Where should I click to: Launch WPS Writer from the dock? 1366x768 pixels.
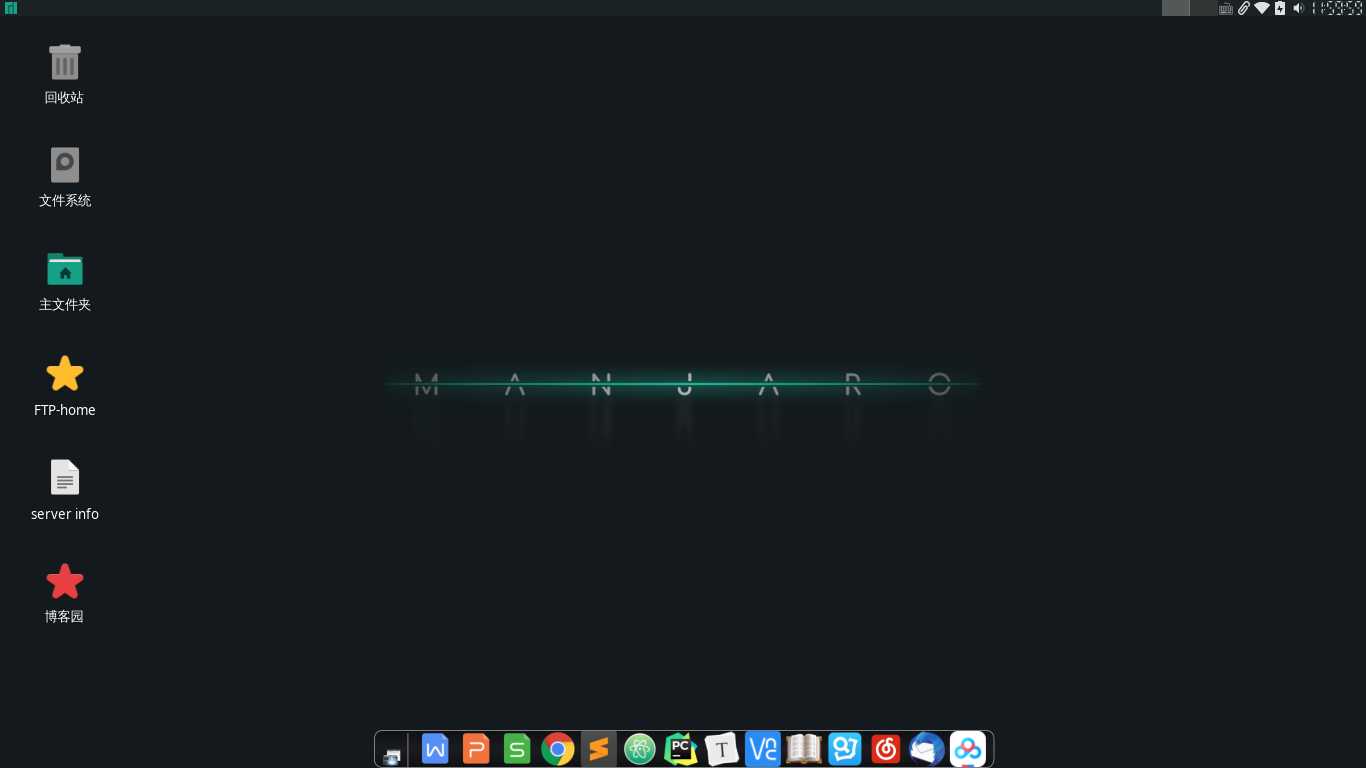pos(435,748)
